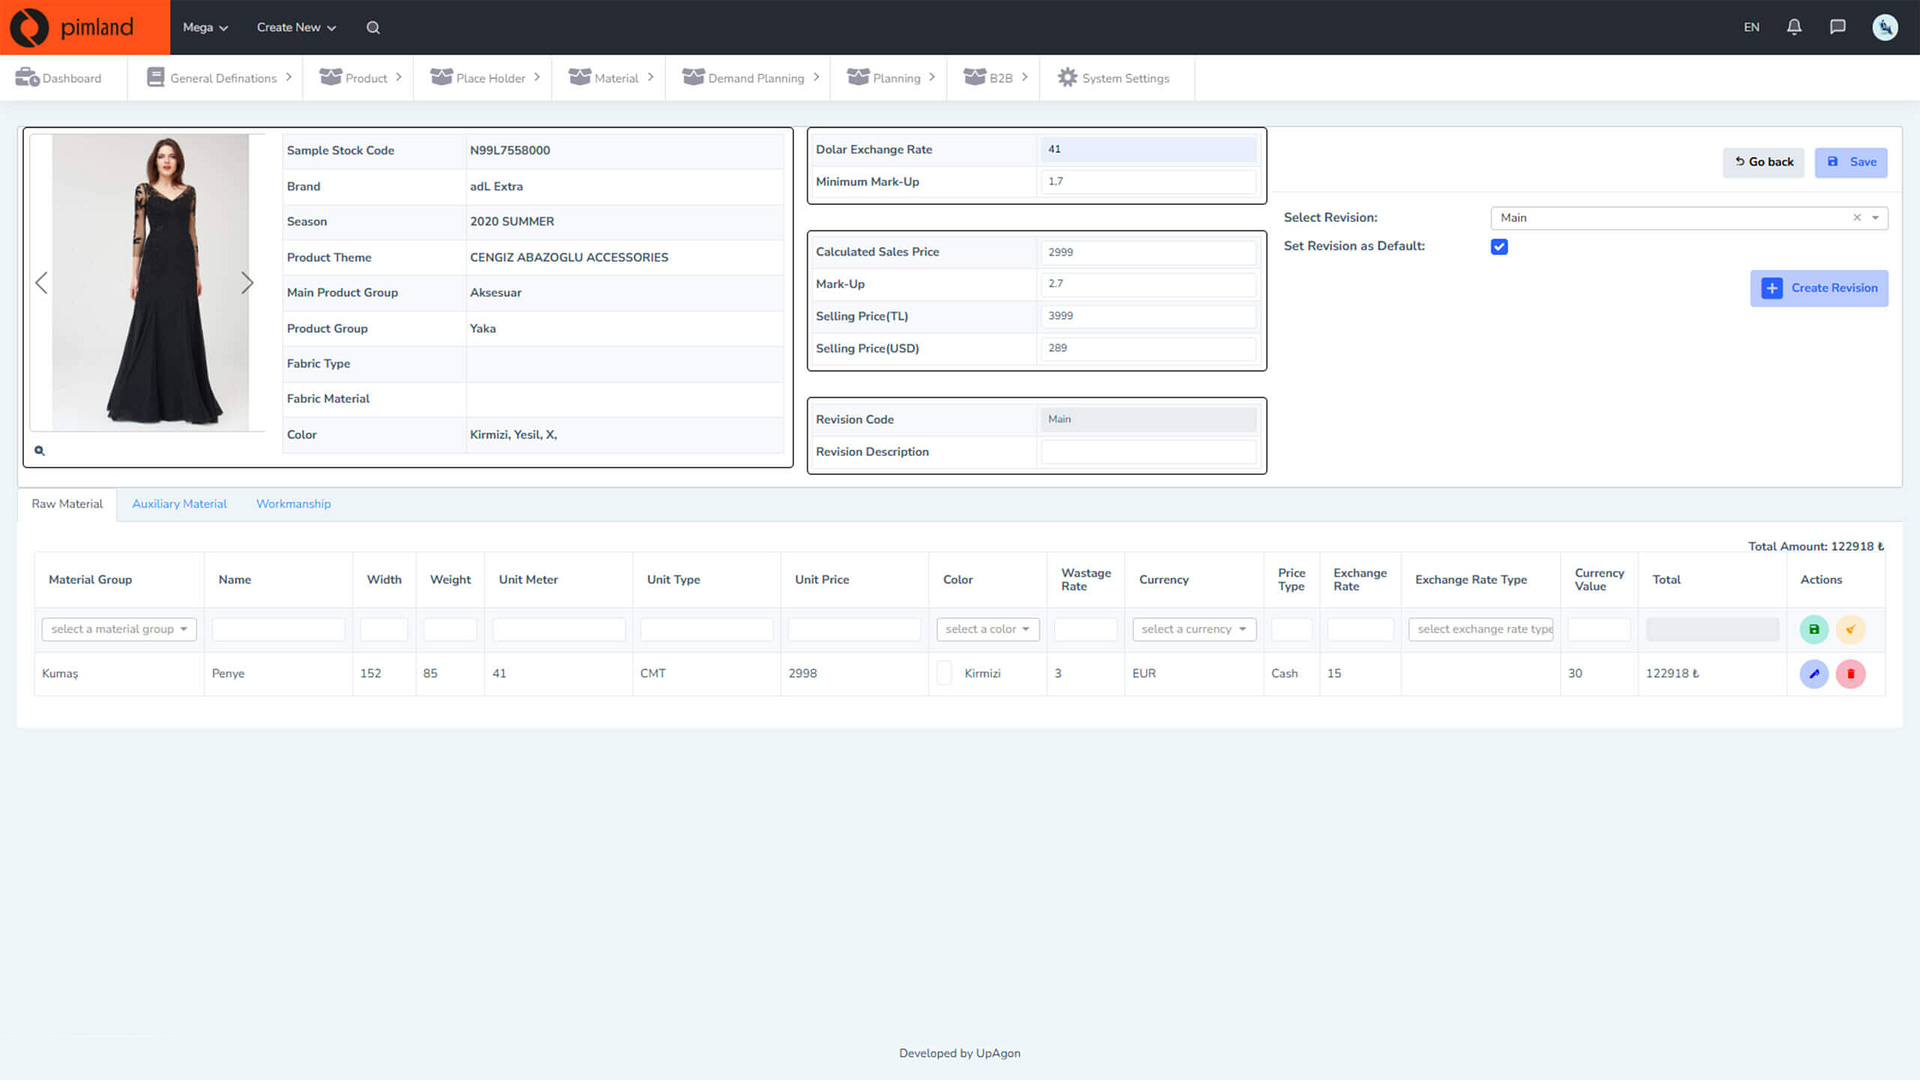Click the Kirmizi color swatch box

(x=945, y=673)
